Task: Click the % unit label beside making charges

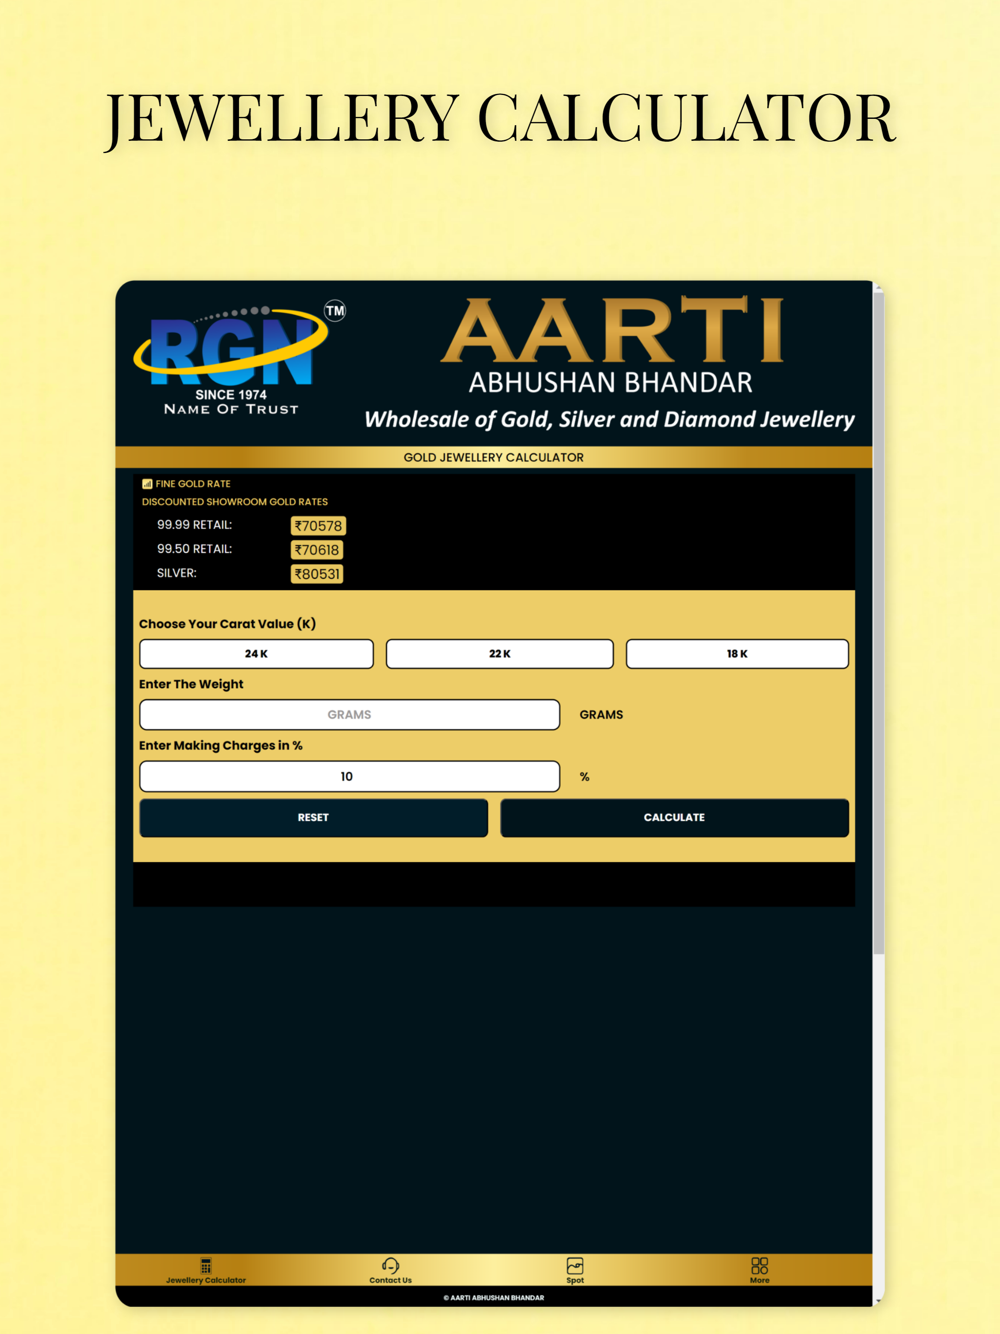Action: click(585, 777)
